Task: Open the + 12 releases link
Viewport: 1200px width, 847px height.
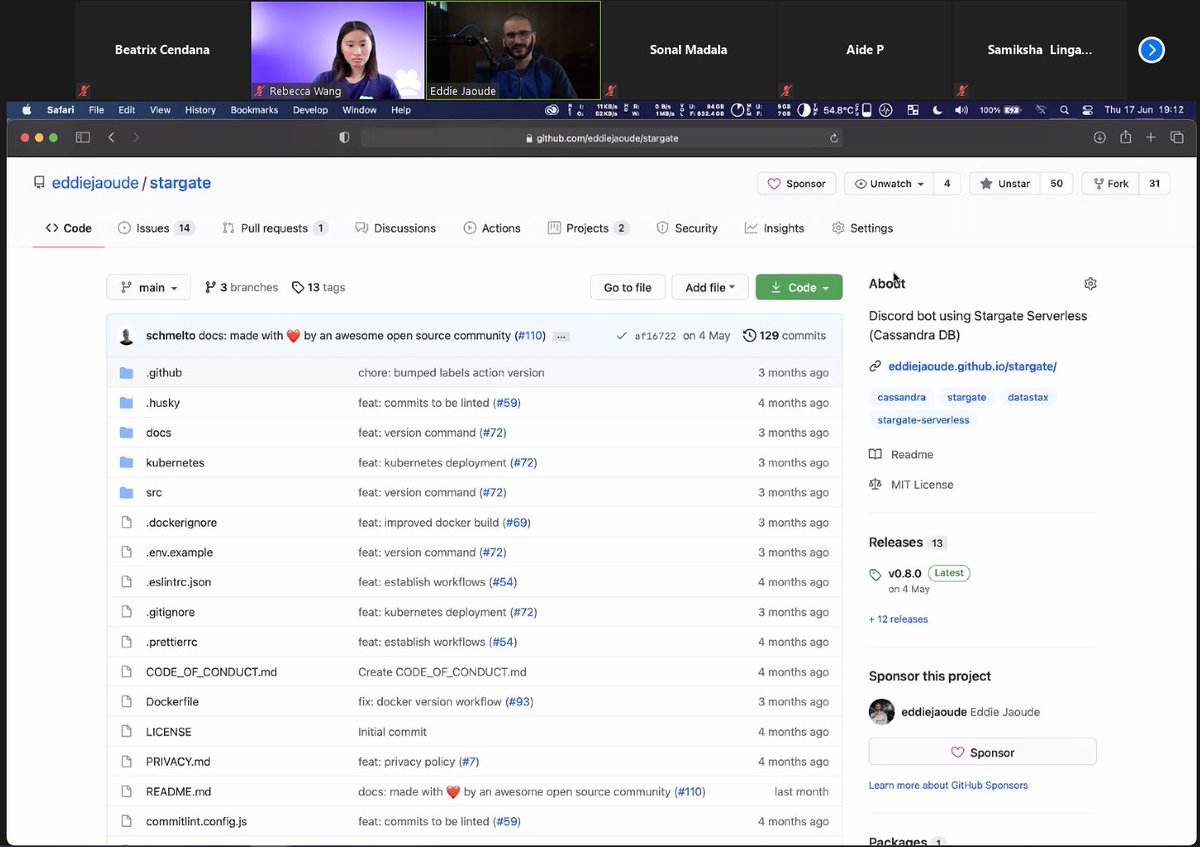Action: coord(898,620)
